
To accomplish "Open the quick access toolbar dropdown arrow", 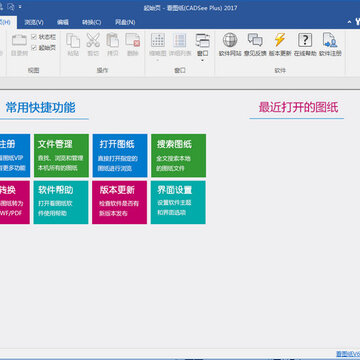I will (20, 6).
